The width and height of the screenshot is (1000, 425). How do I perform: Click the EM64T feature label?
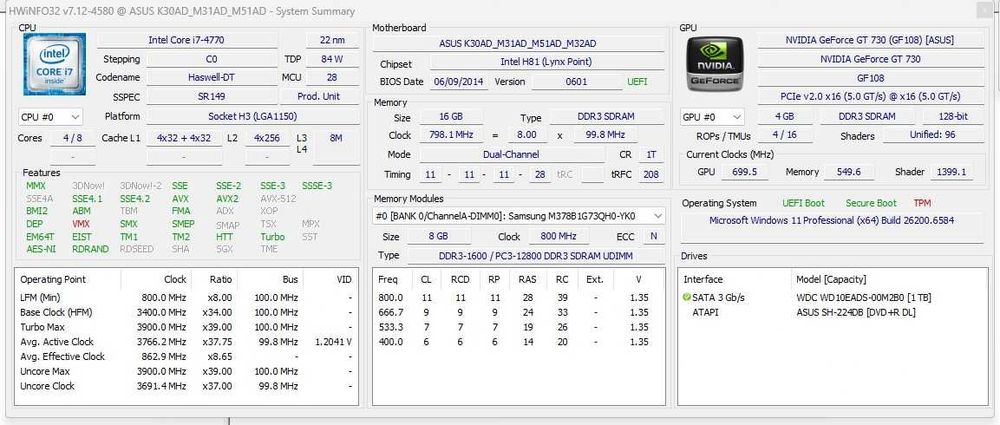point(40,237)
